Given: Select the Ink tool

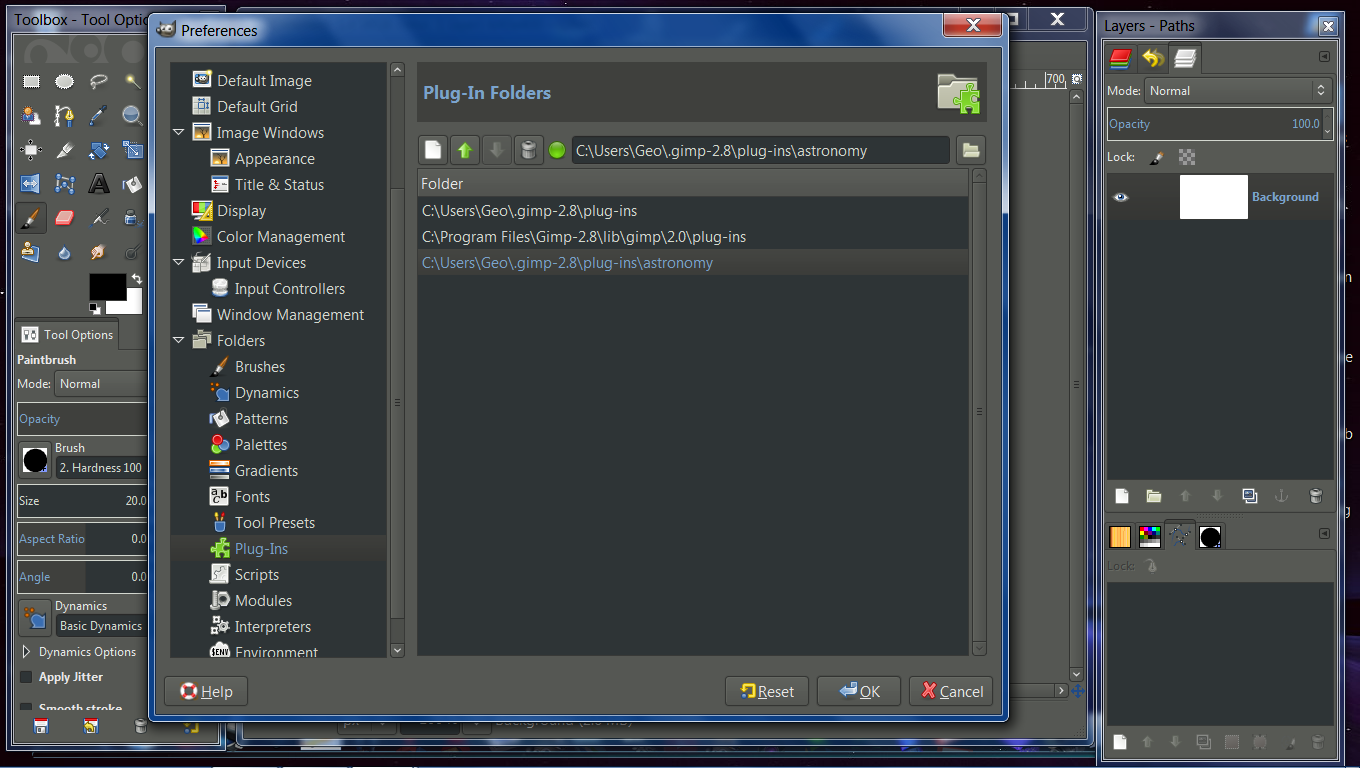Looking at the screenshot, I should tap(132, 218).
